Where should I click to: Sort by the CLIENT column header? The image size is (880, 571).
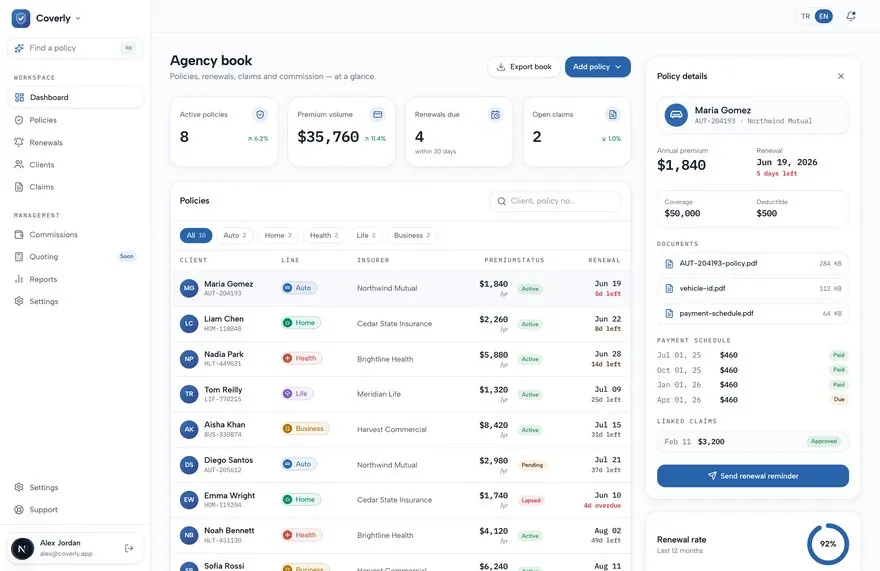coord(193,260)
